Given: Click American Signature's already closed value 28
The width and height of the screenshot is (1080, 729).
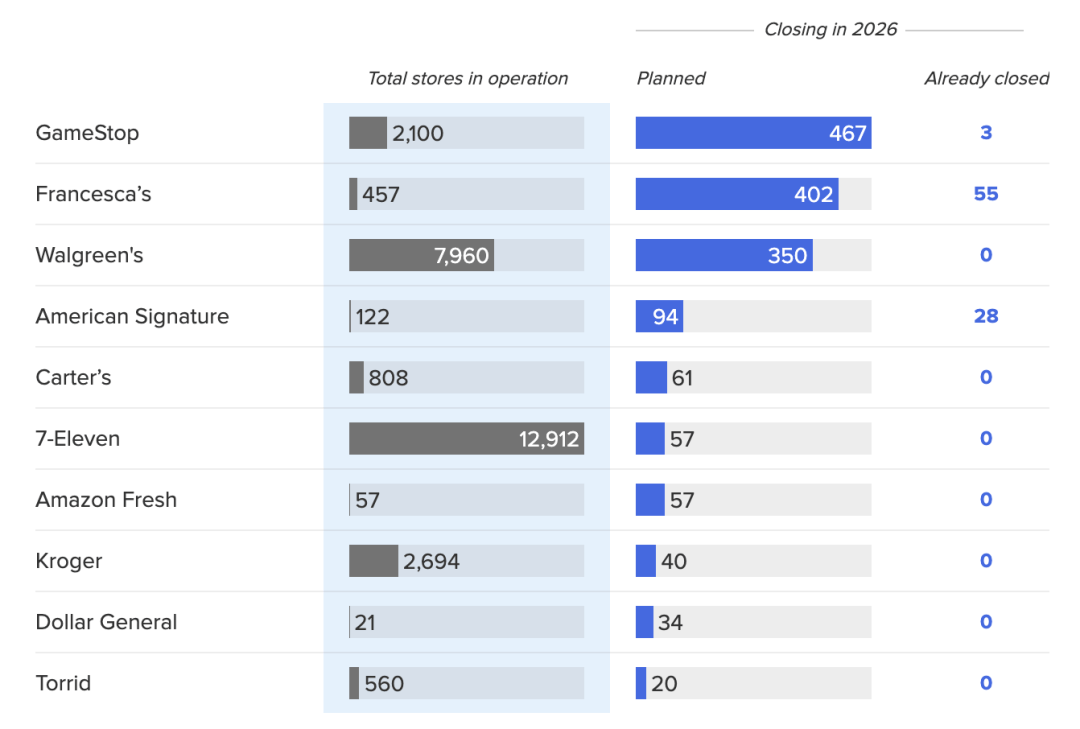Looking at the screenshot, I should pos(986,316).
